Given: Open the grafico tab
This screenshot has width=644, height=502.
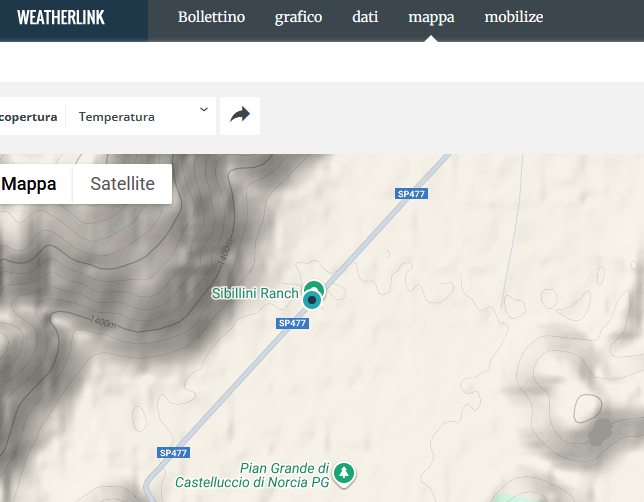Looking at the screenshot, I should (x=299, y=17).
